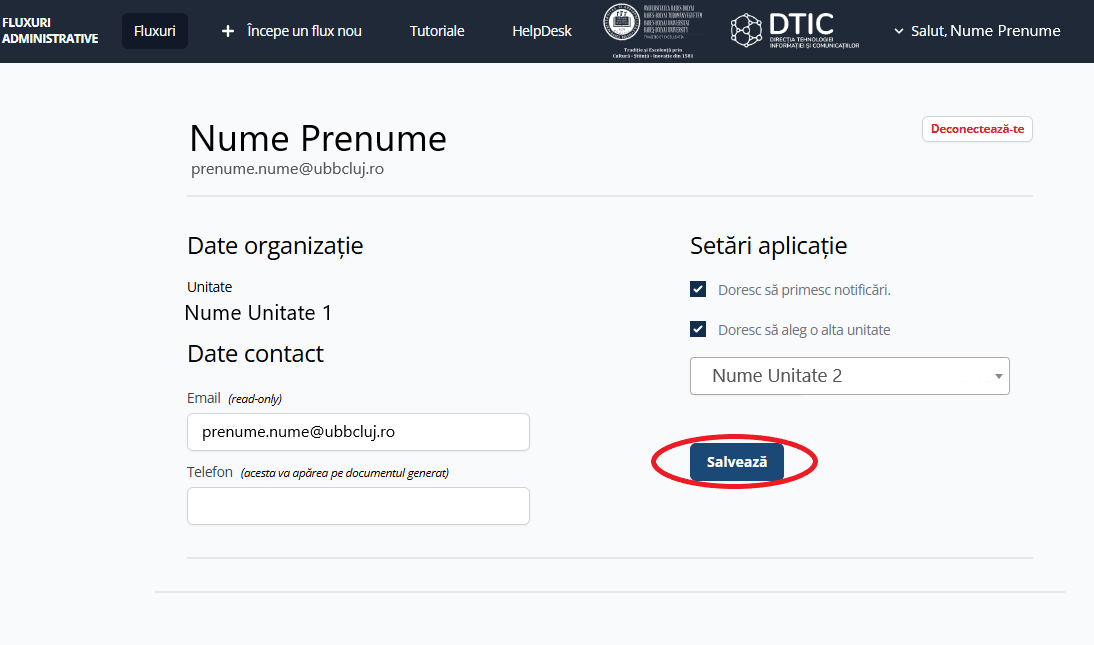Open the HelpDesk page
1094x645 pixels.
point(542,31)
